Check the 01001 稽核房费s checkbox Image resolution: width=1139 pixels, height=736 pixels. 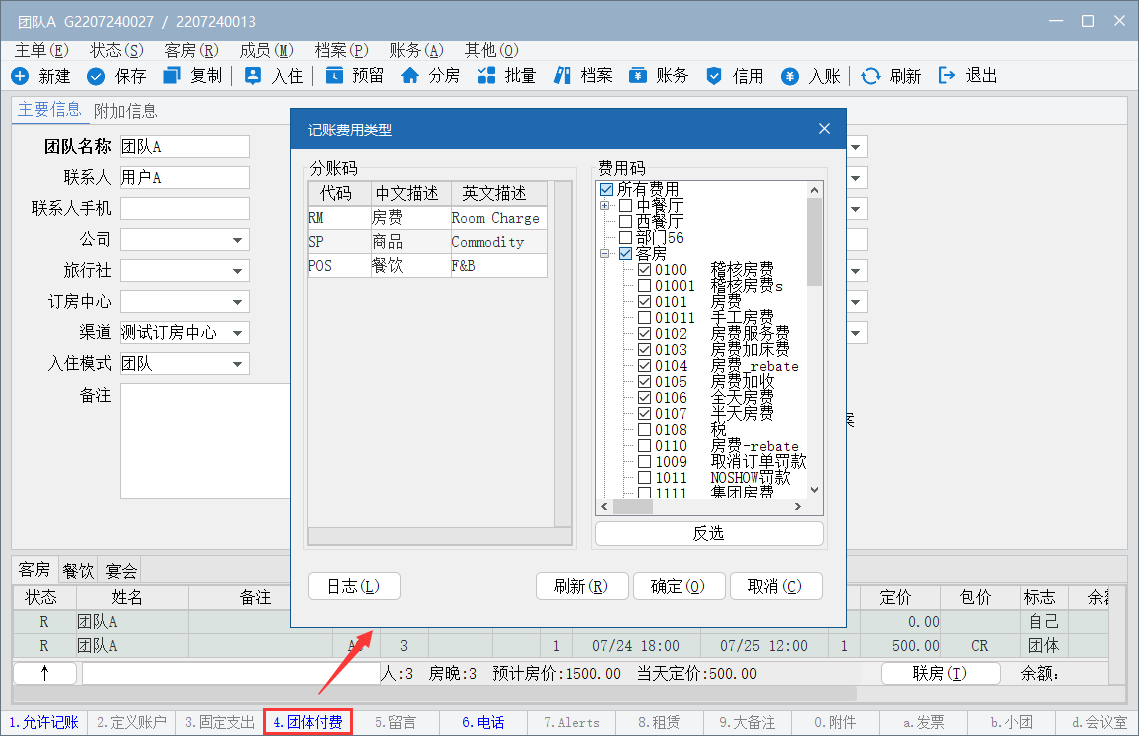pos(644,286)
